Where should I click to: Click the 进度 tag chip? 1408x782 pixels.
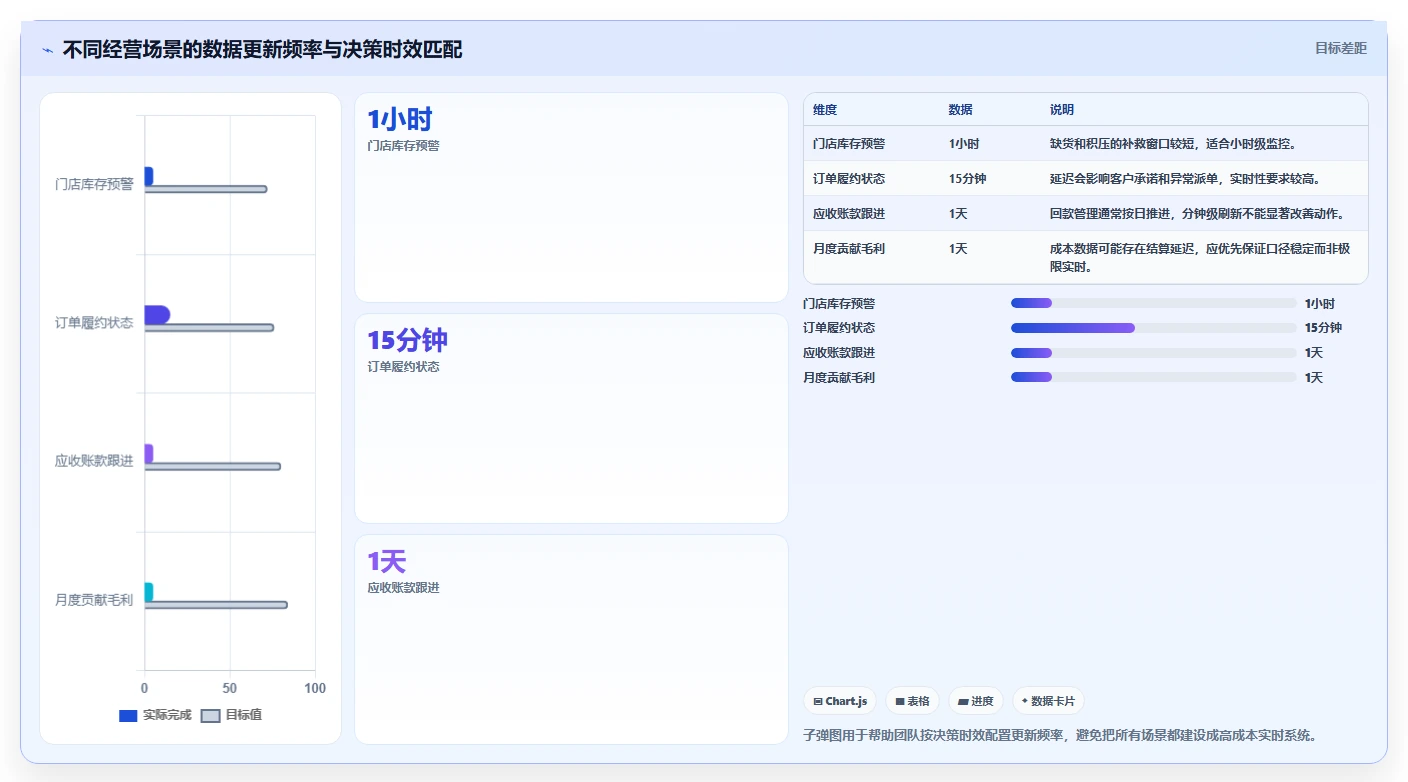point(975,701)
